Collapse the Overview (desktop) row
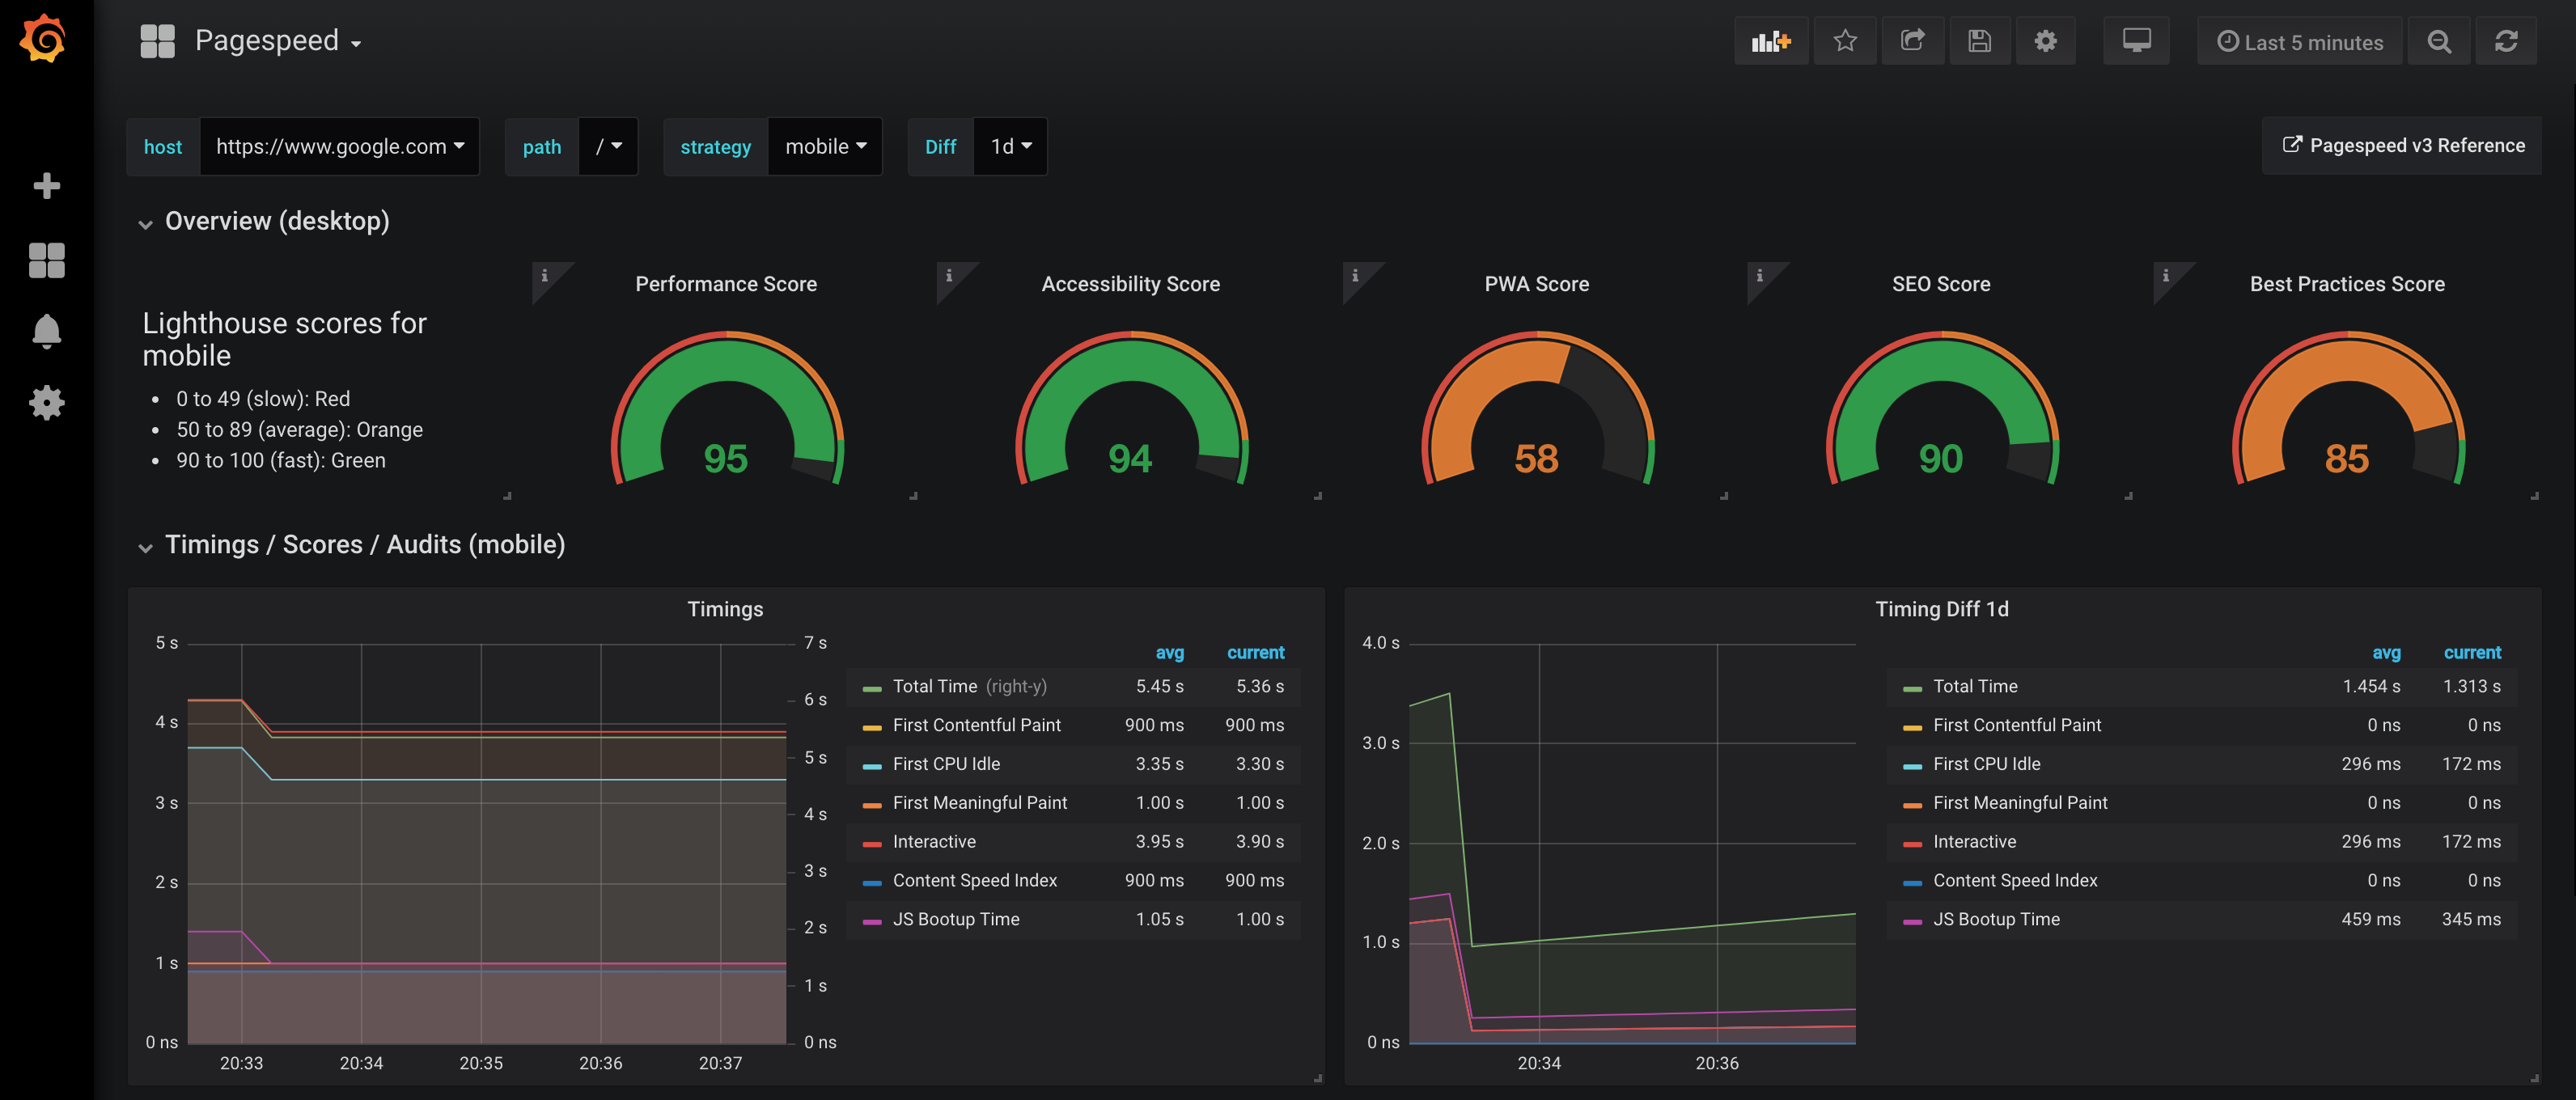 [276, 221]
